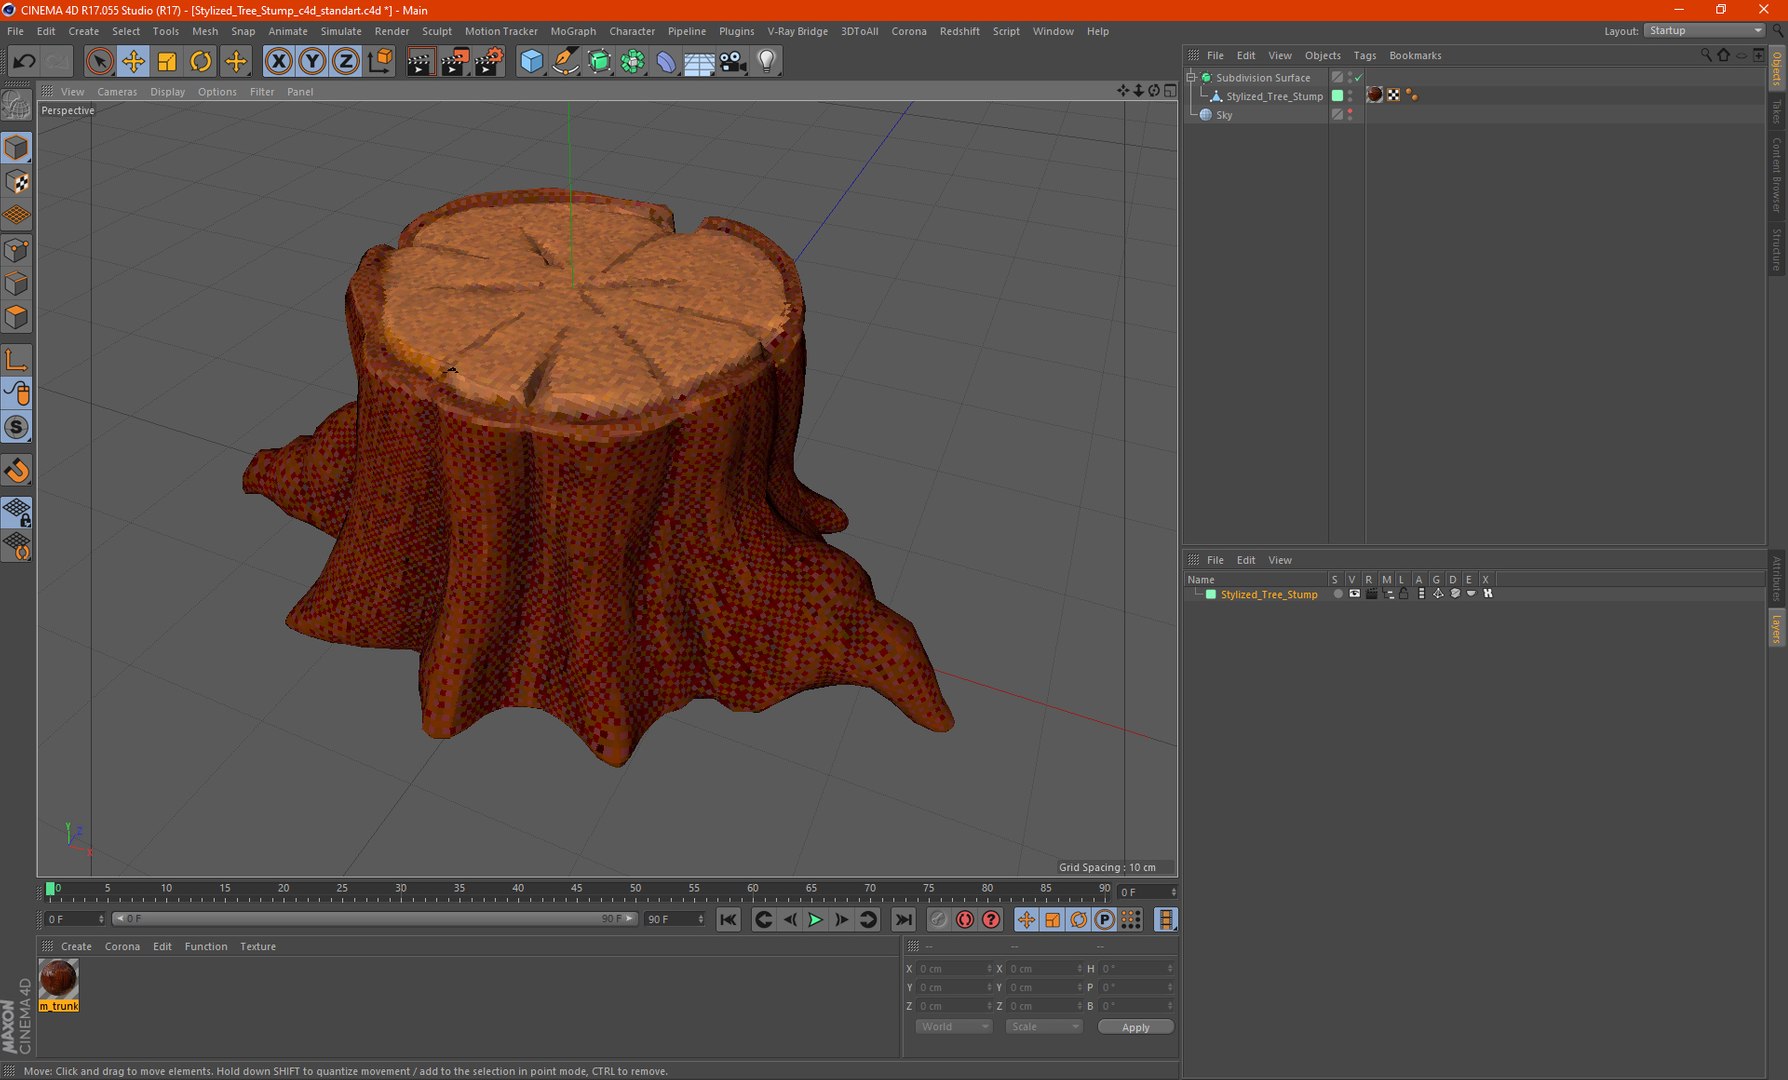Select the Live Selection tool
Viewport: 1788px width, 1080px height.
(99, 61)
